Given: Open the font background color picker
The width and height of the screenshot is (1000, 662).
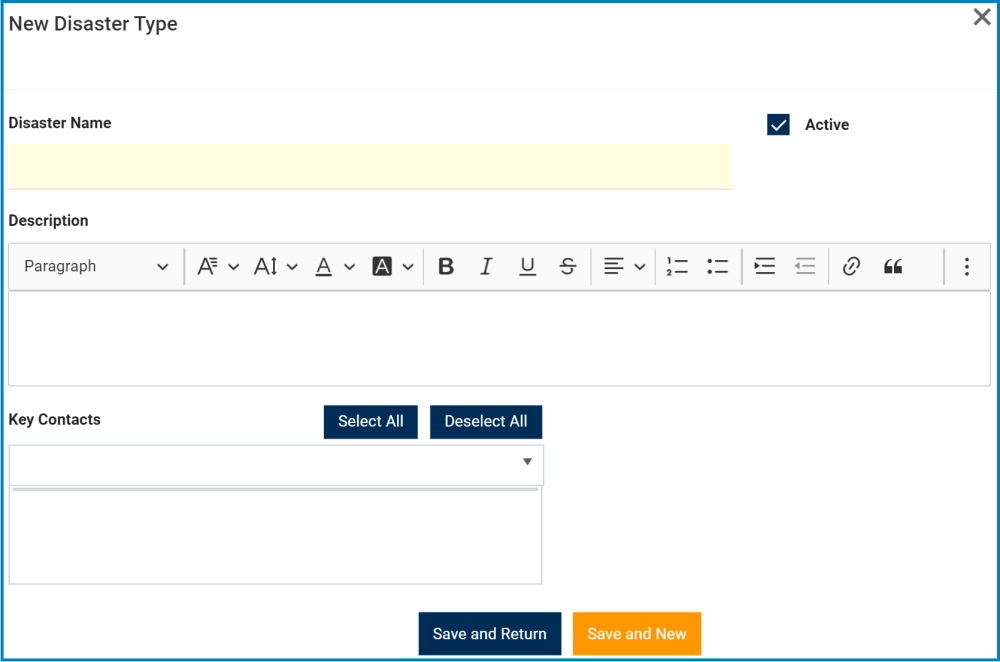Looking at the screenshot, I should [x=392, y=267].
